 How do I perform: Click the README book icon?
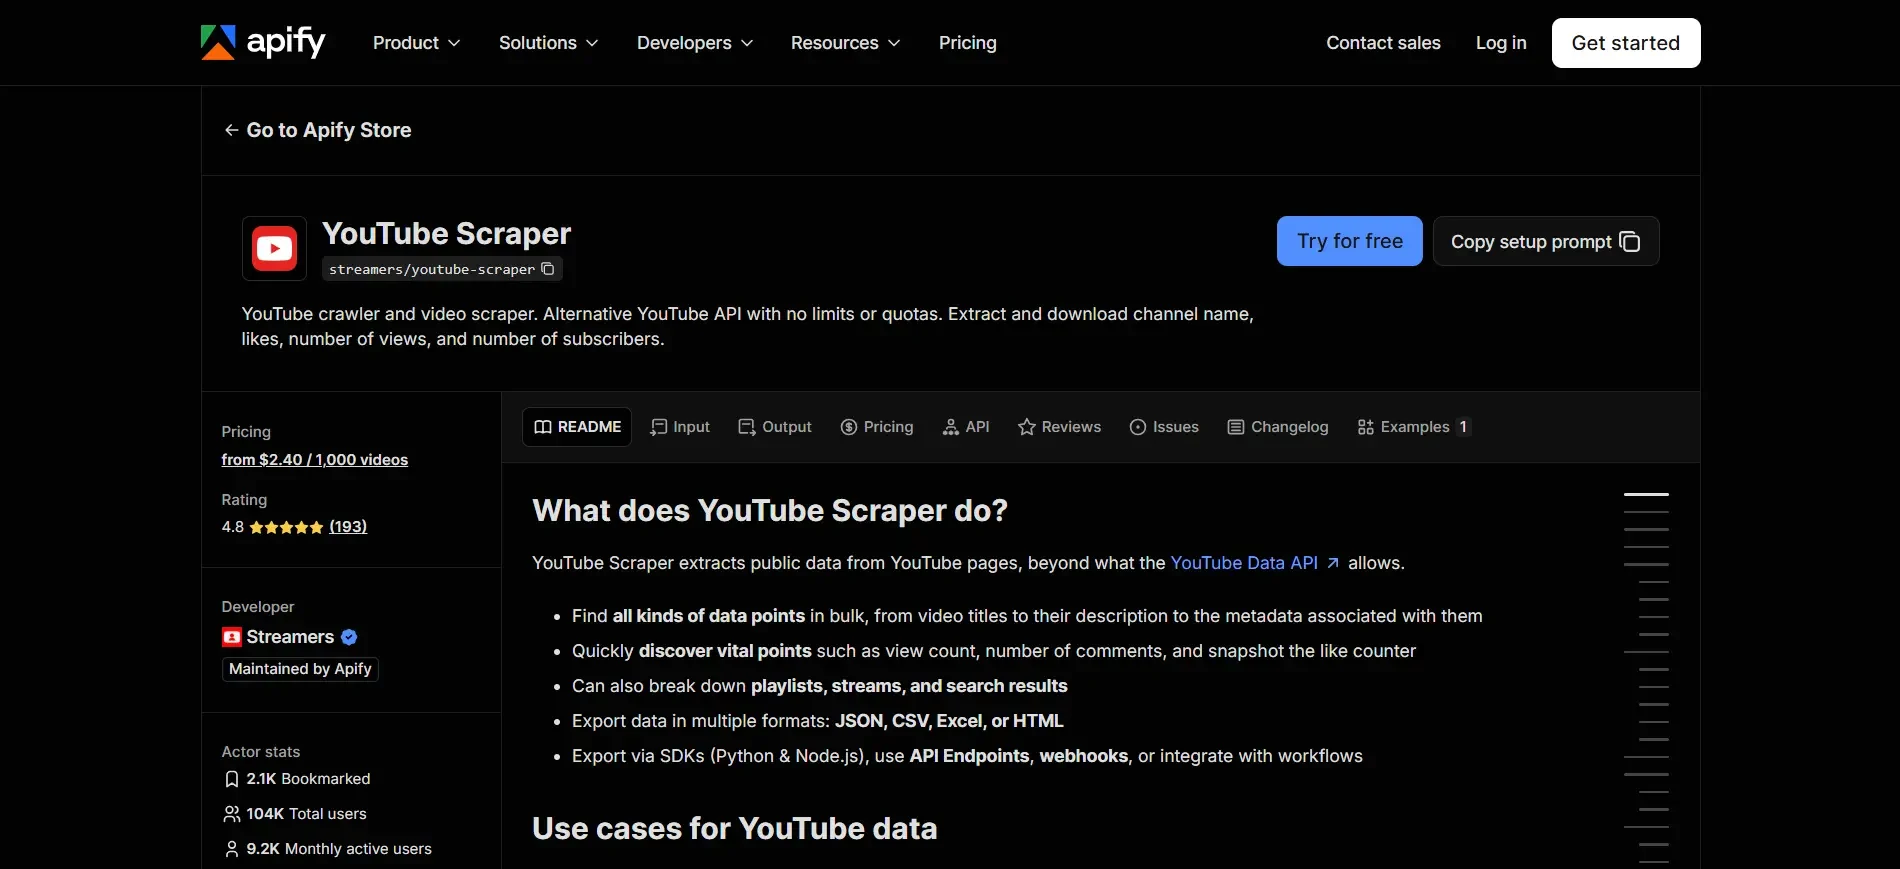[x=543, y=427]
